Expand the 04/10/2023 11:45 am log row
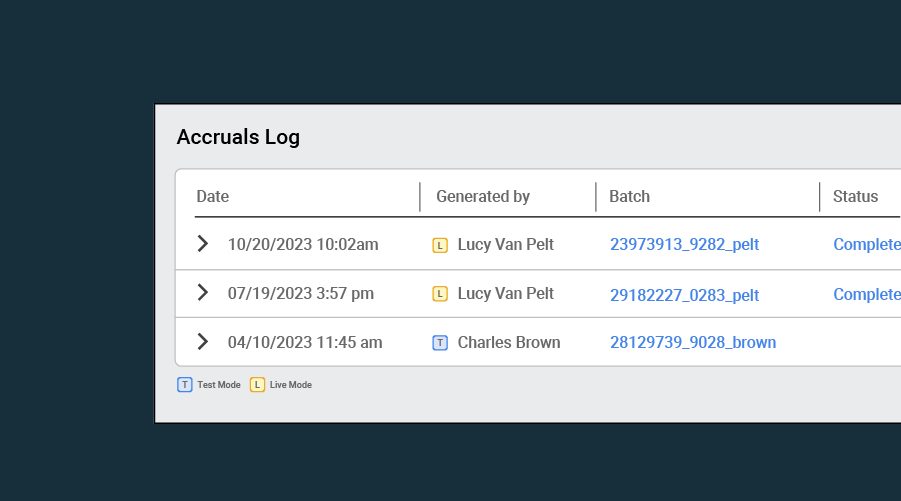Screen dimensions: 901x501 click(x=202, y=342)
